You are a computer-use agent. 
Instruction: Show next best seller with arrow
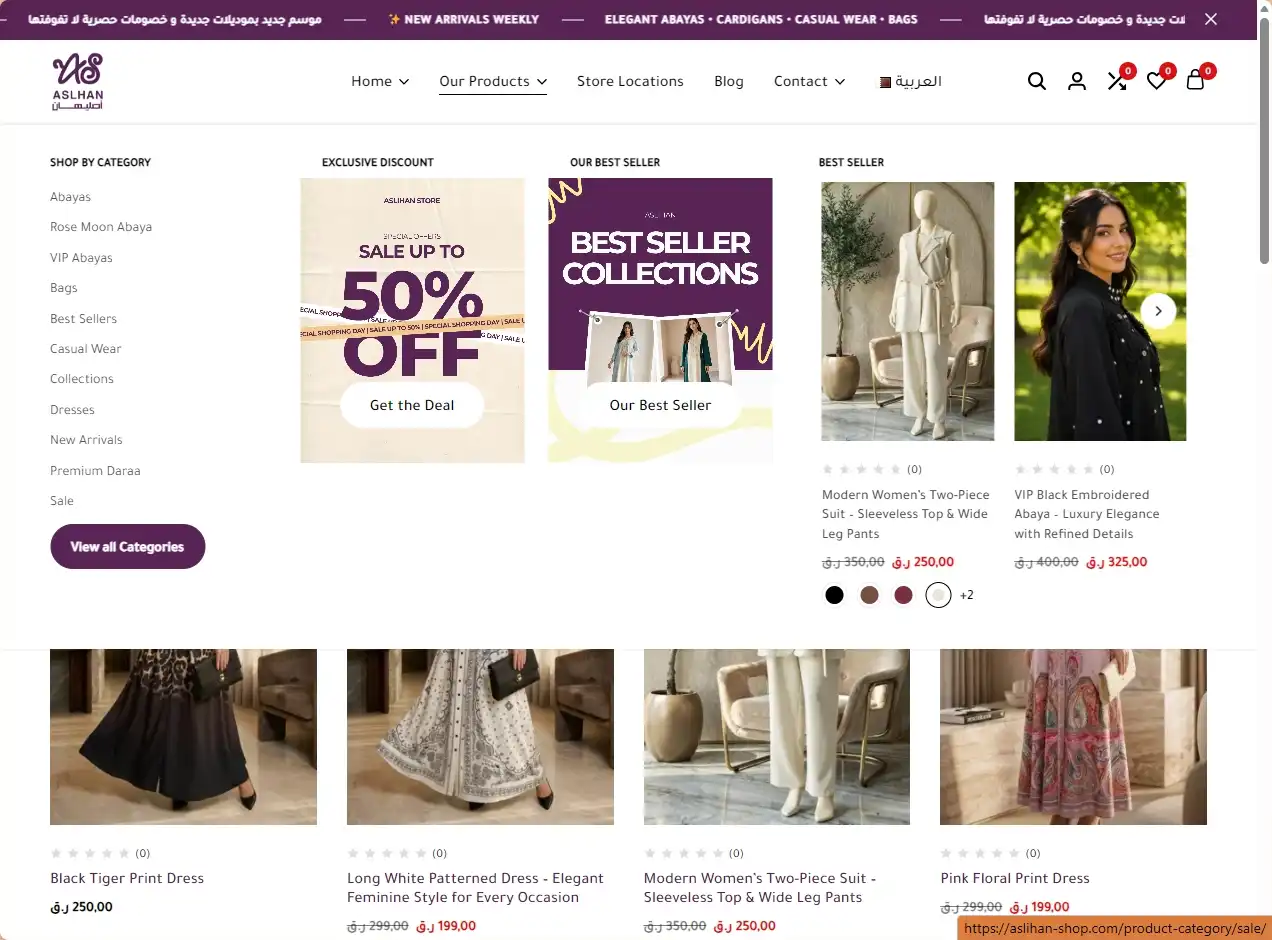pos(1158,311)
